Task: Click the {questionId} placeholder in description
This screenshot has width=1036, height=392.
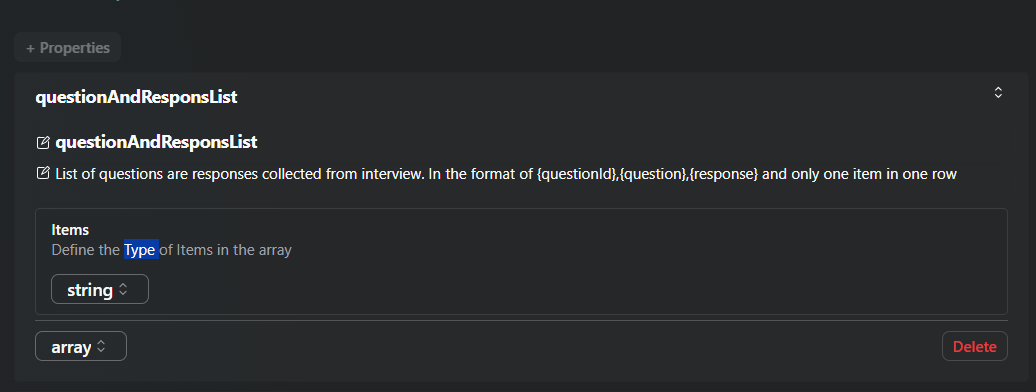Action: [575, 175]
